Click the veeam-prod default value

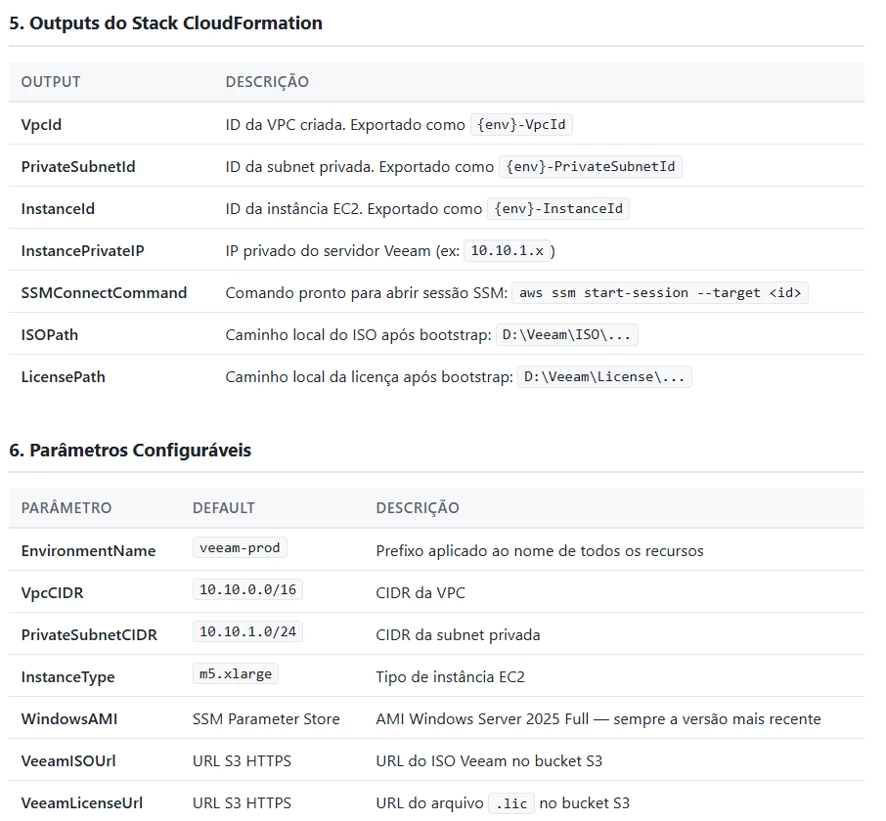point(240,548)
